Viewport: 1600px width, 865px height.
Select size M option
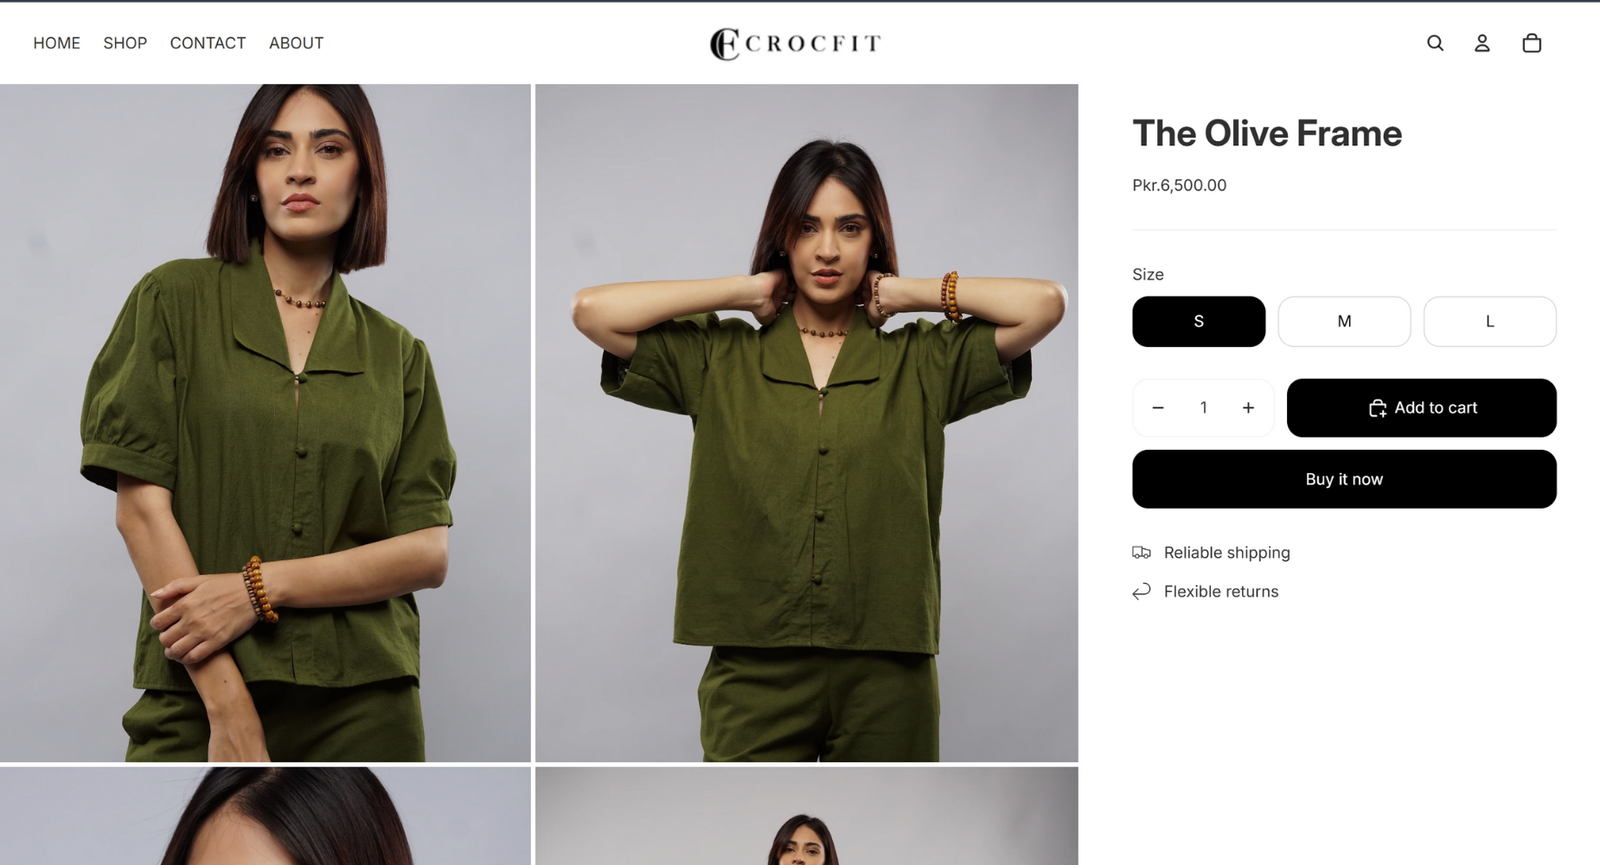(x=1344, y=321)
